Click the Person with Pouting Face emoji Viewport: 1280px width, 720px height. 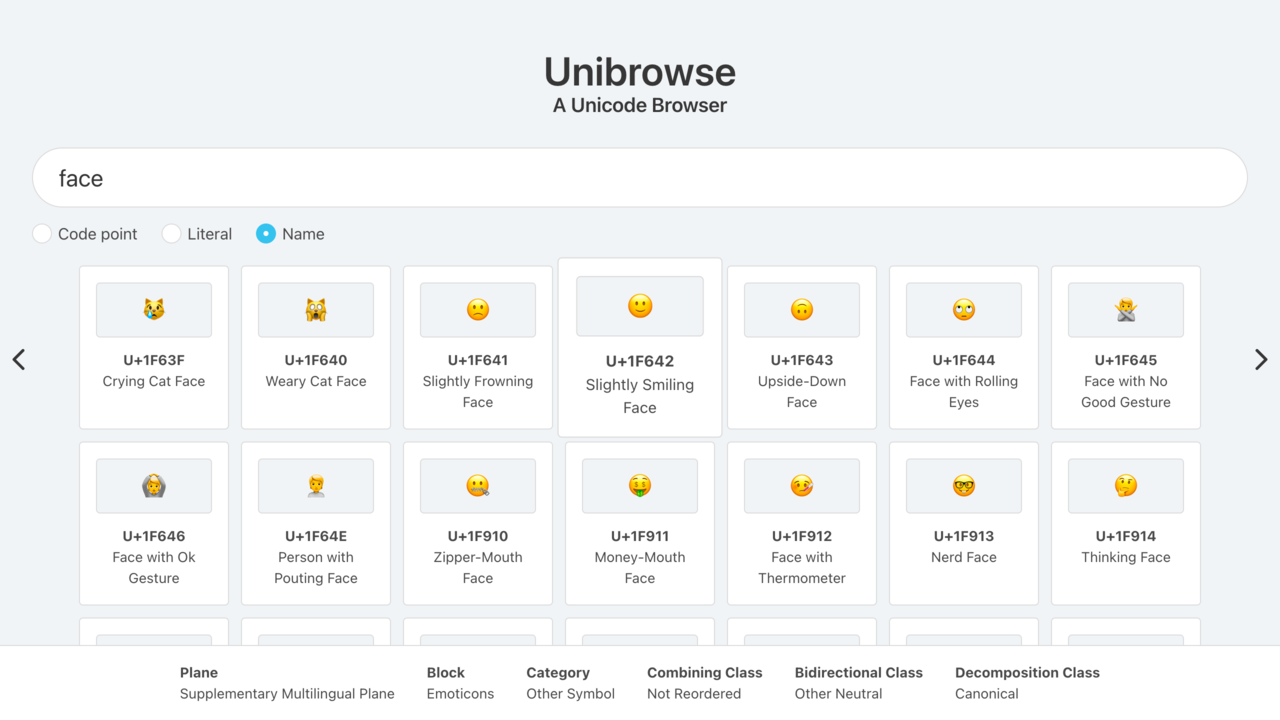[316, 486]
